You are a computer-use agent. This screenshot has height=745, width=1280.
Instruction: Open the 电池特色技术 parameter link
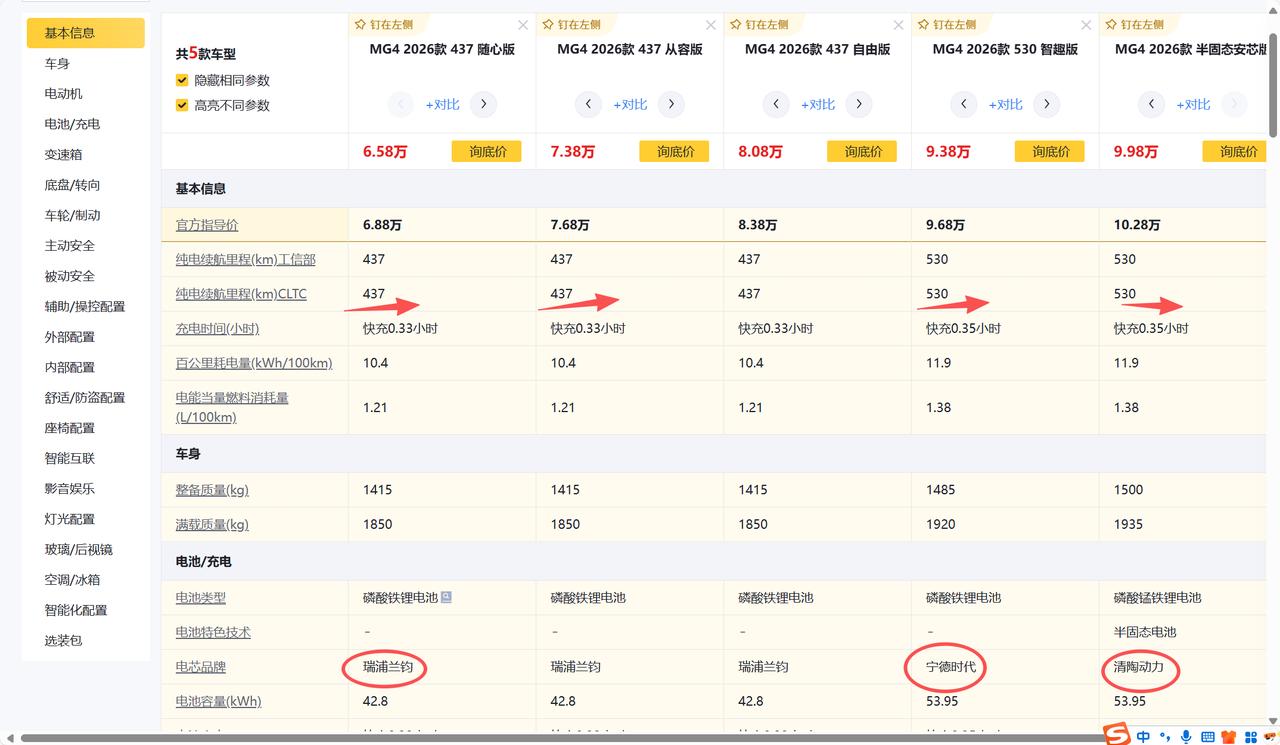pyautogui.click(x=213, y=632)
